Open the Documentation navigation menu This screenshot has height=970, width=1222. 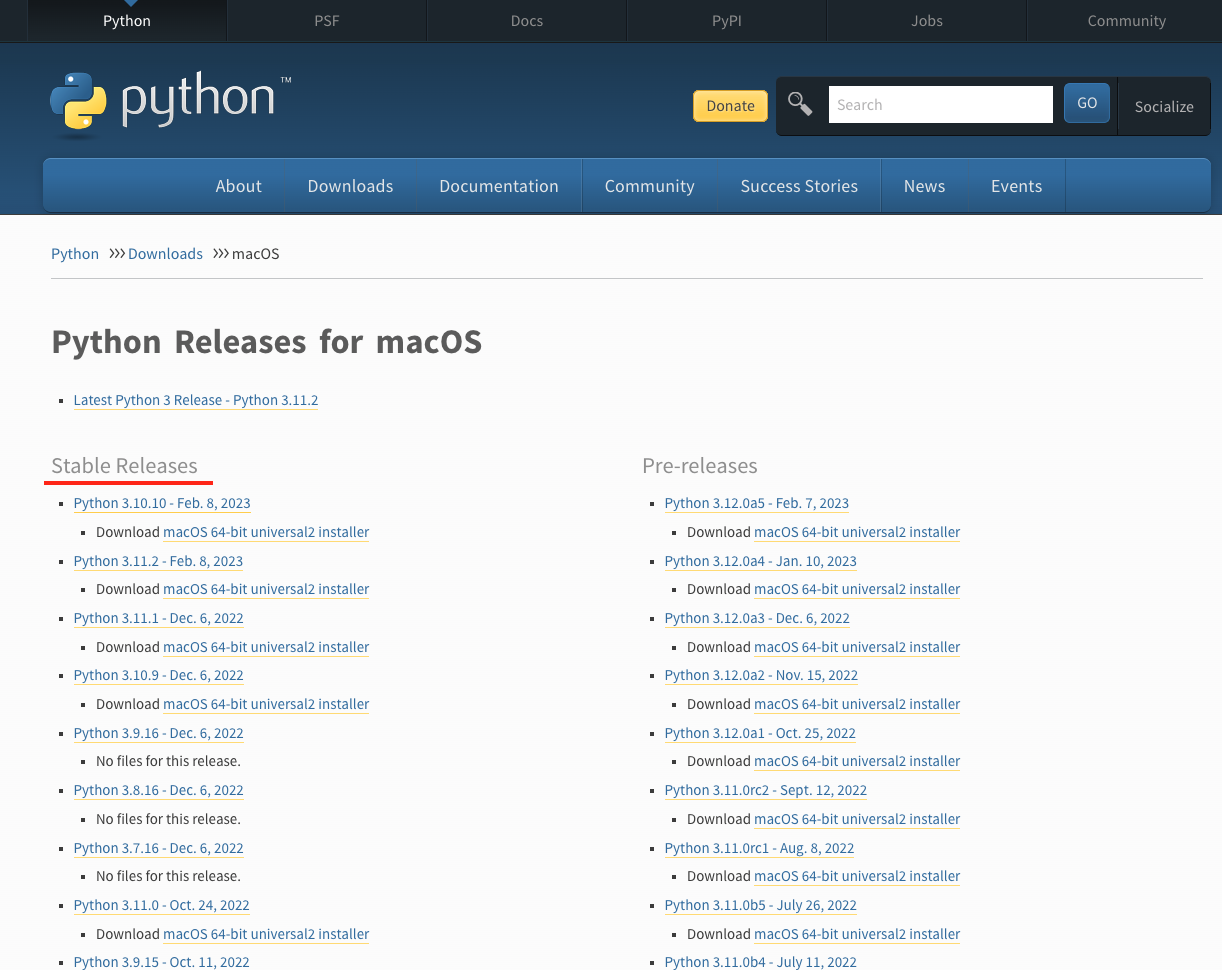pos(499,186)
